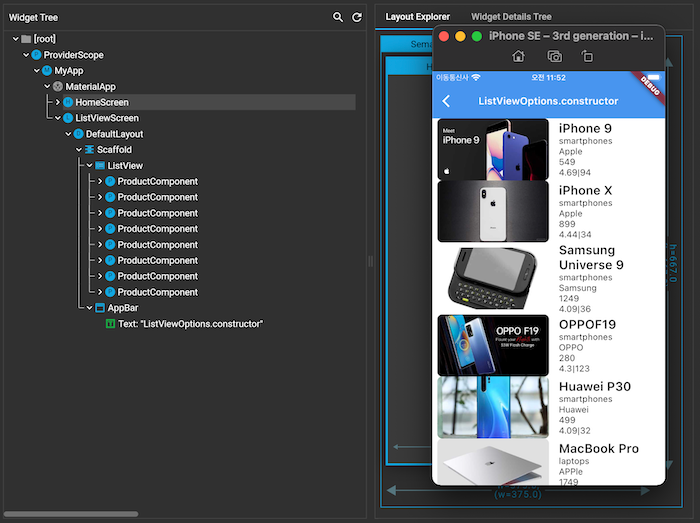This screenshot has height=523, width=700.
Task: Collapse the MyApp node
Action: 37,71
